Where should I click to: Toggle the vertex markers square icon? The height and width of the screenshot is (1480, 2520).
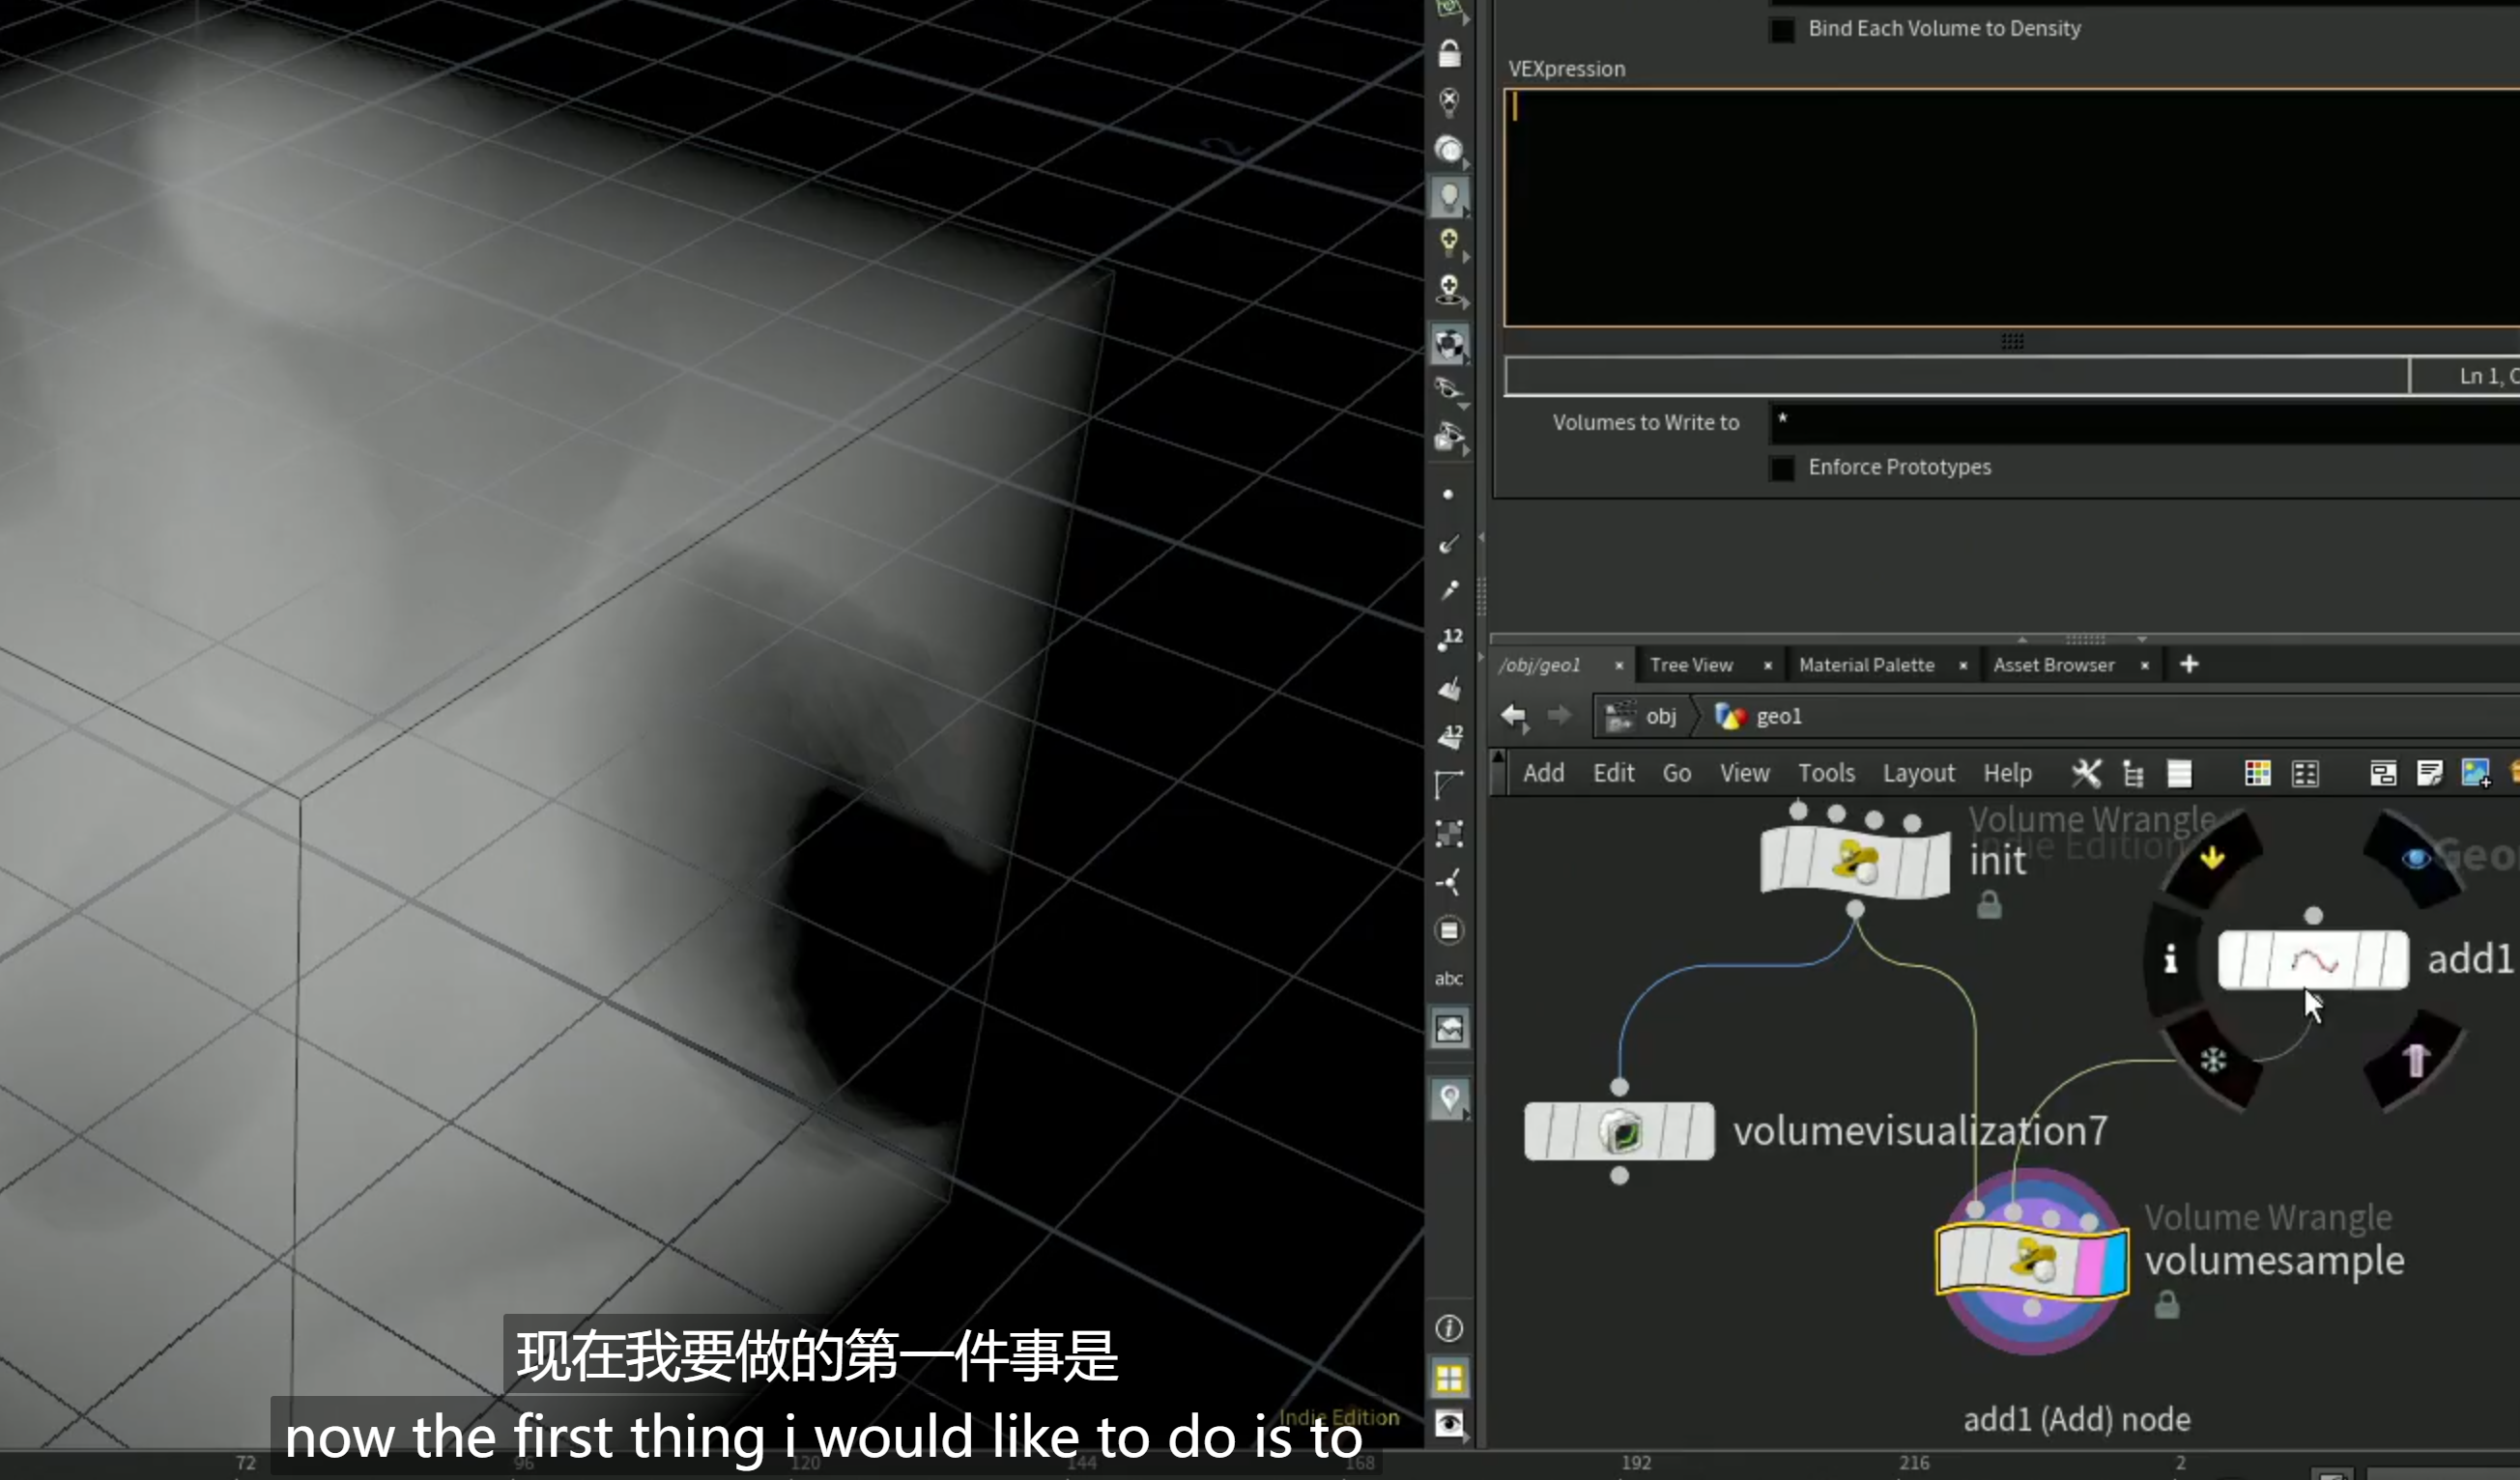tap(1449, 834)
